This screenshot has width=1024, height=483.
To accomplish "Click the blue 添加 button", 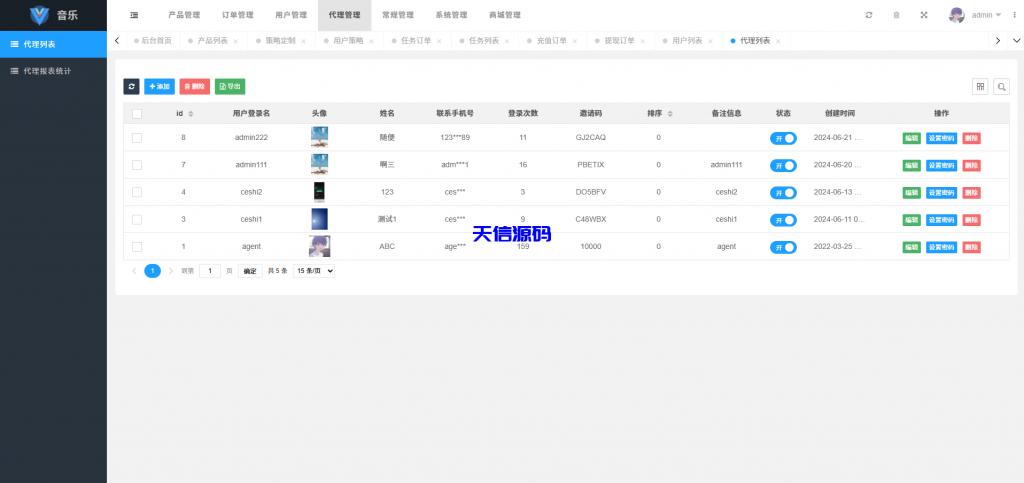I will [x=159, y=86].
